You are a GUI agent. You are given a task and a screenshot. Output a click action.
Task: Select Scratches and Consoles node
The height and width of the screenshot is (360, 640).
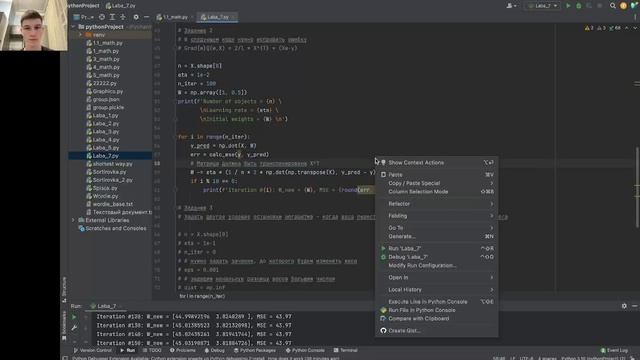tap(112, 229)
